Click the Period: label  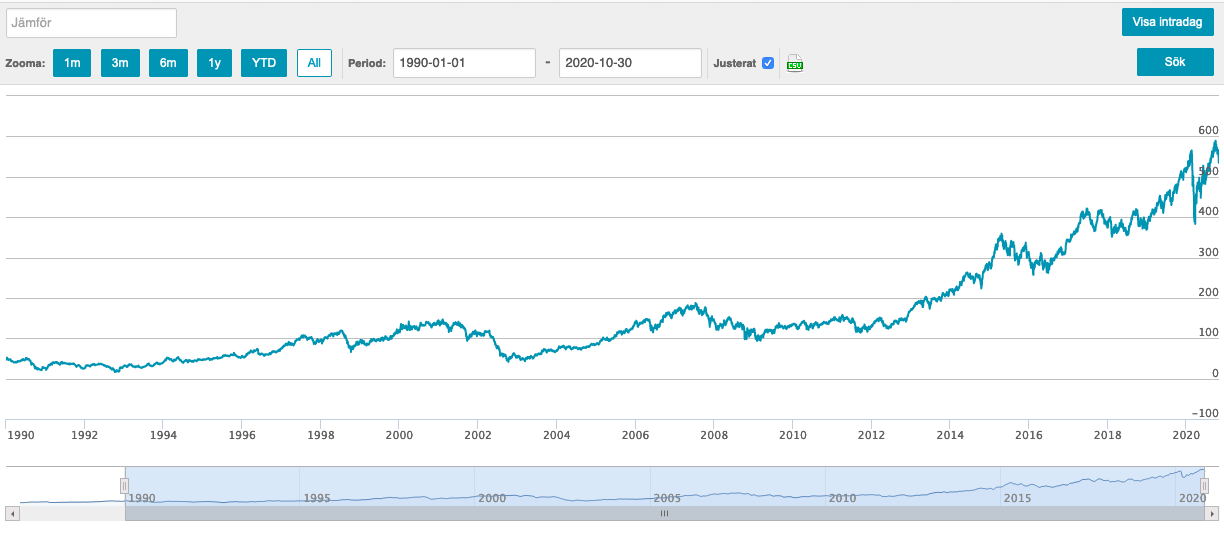click(367, 63)
